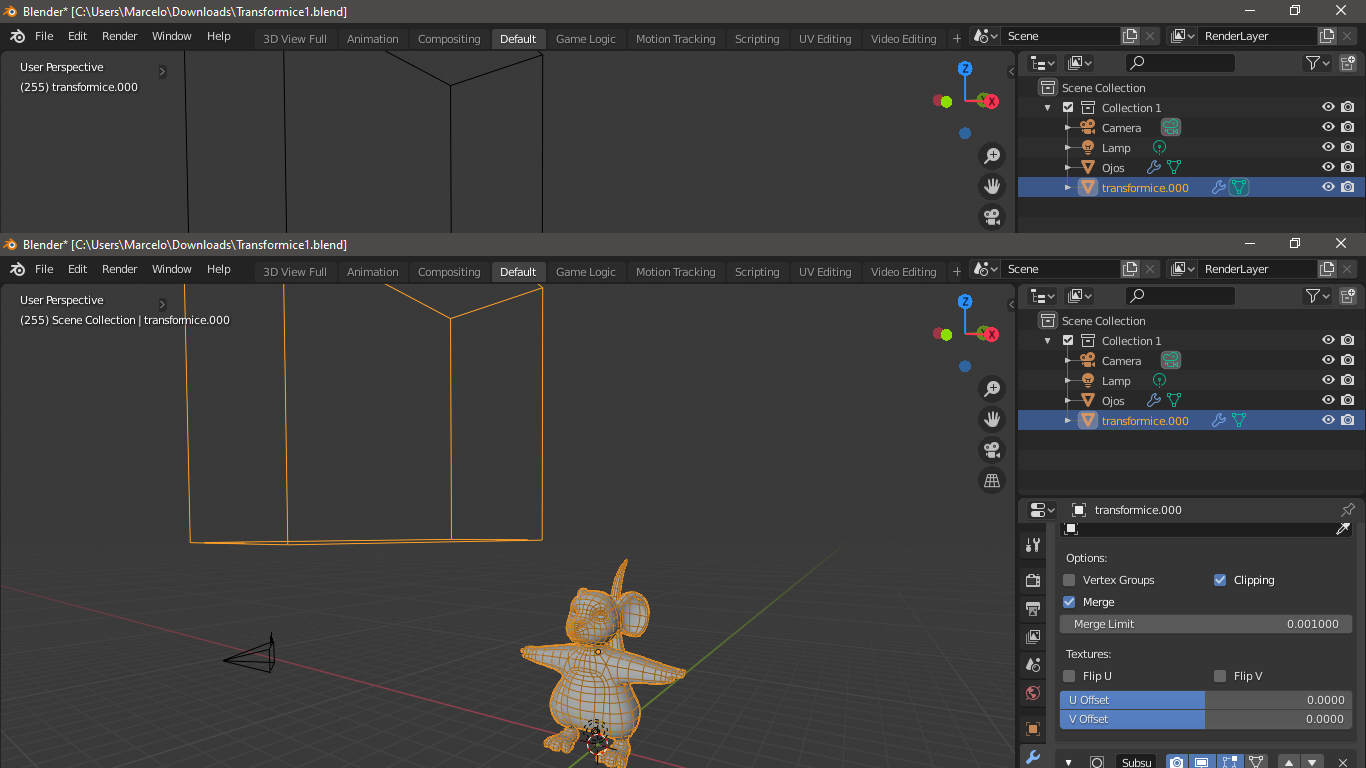
Task: Click New Collection icon in front window outliner
Action: [1348, 296]
